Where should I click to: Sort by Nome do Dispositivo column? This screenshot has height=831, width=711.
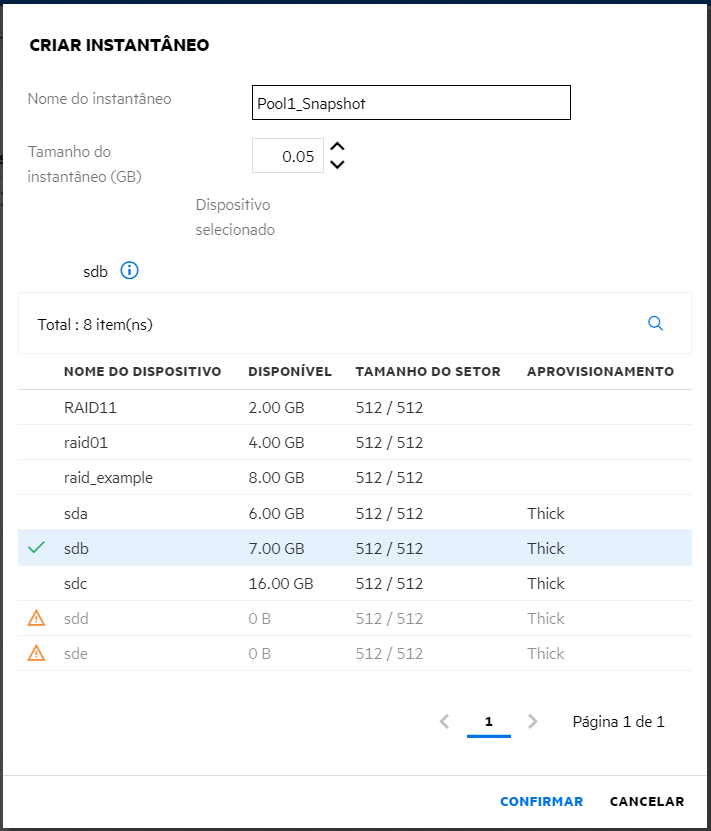click(142, 372)
